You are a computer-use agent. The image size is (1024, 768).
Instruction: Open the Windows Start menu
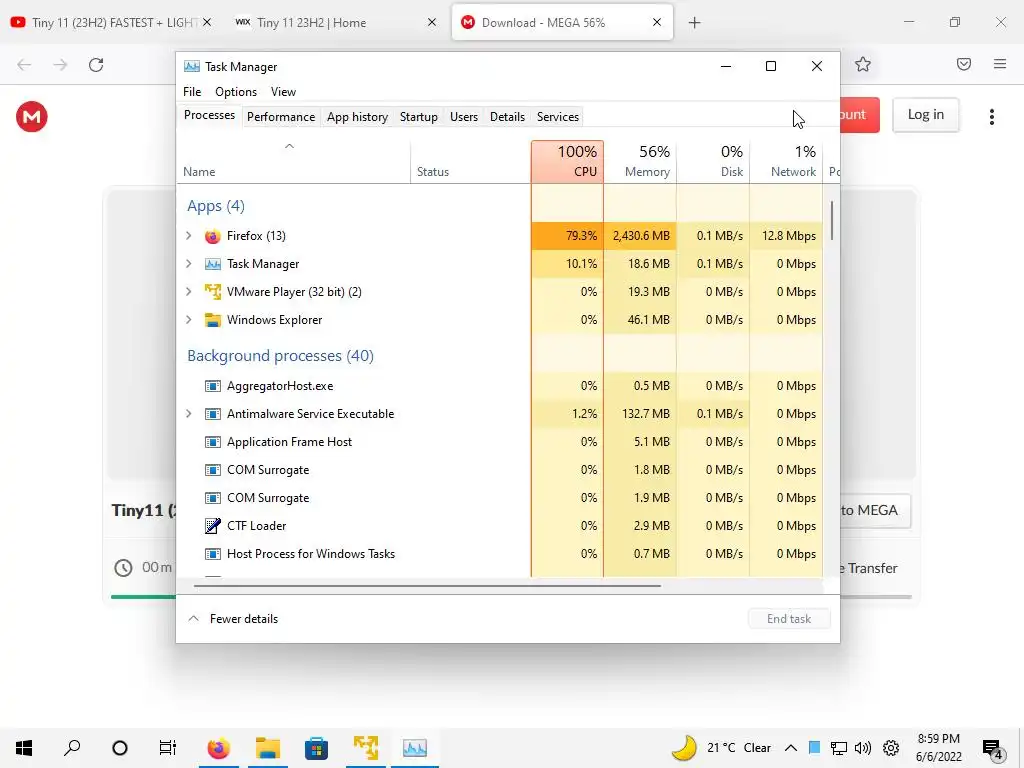(24, 748)
